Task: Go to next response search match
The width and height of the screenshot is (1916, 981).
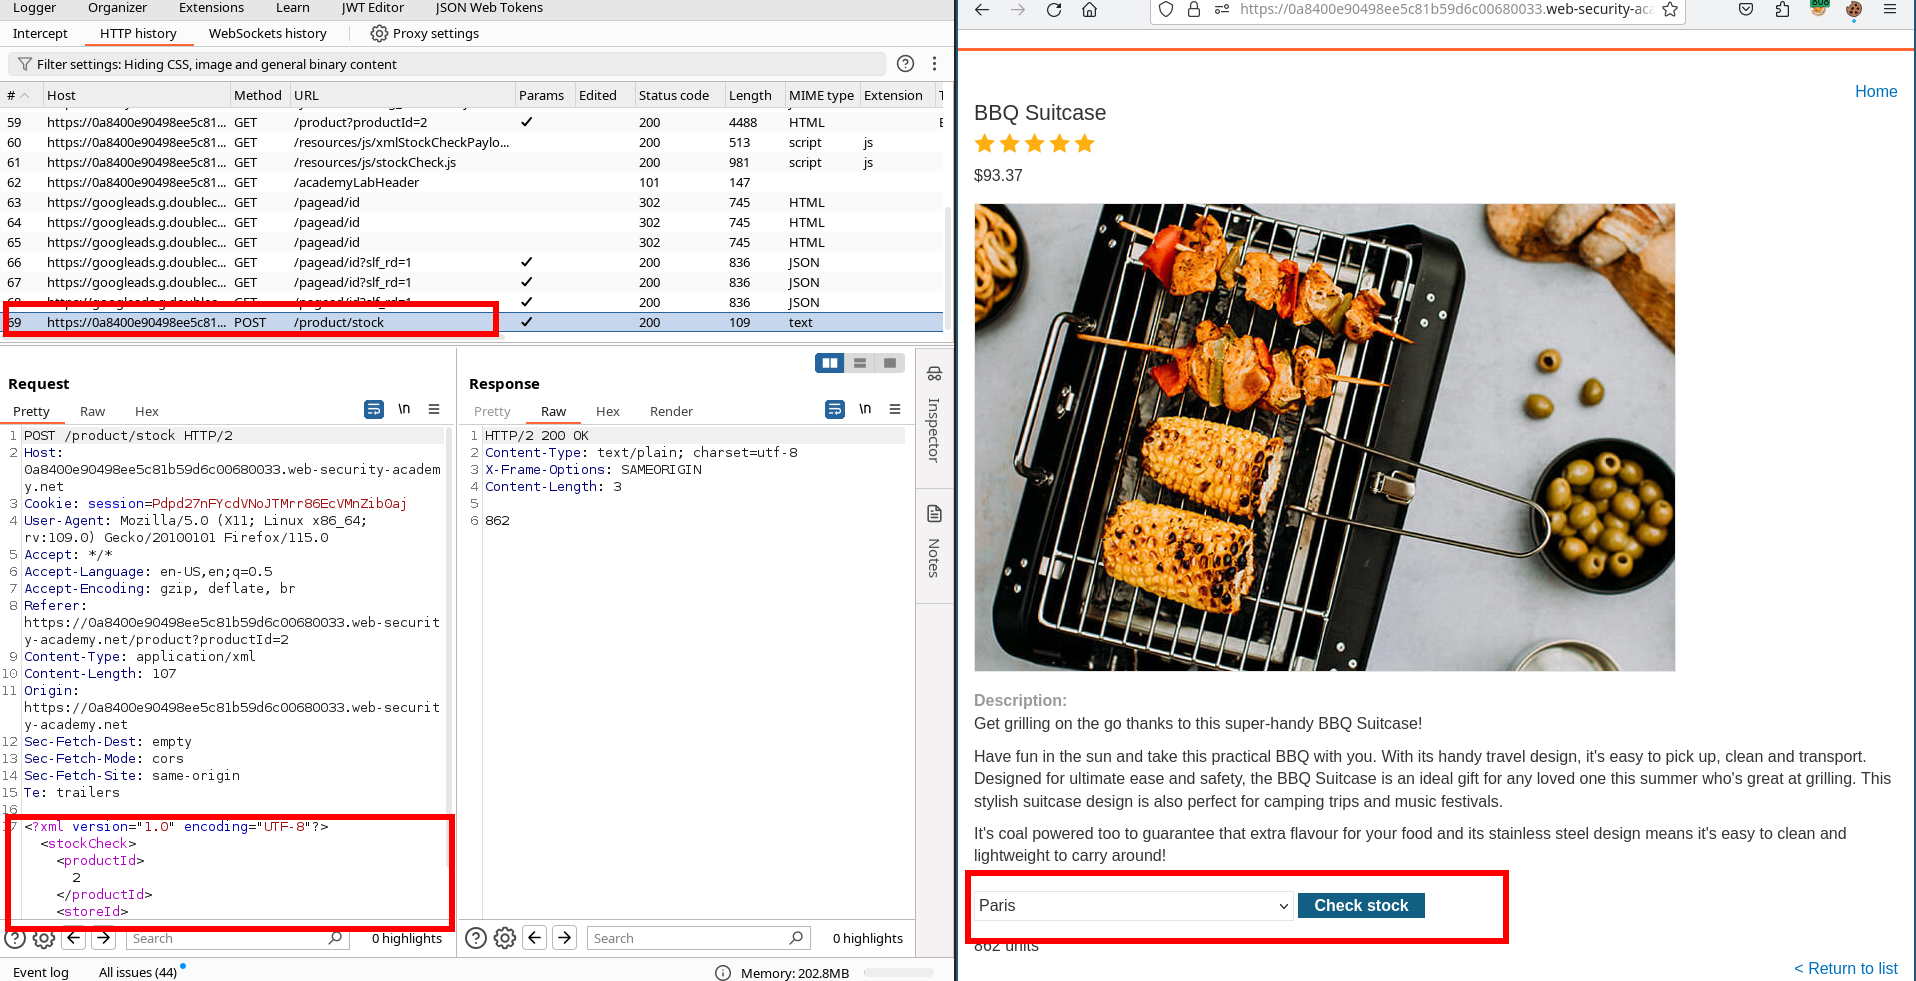Action: (565, 938)
